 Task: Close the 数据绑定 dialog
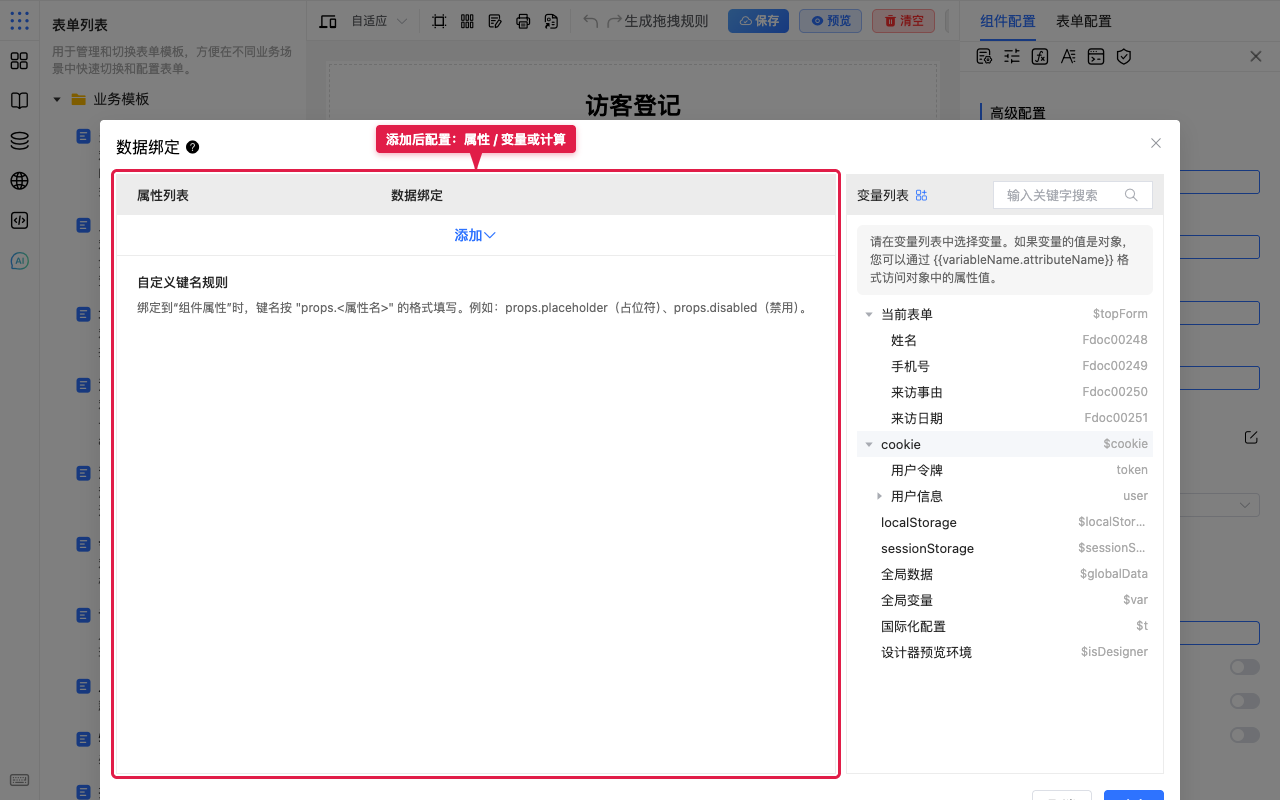coord(1156,143)
